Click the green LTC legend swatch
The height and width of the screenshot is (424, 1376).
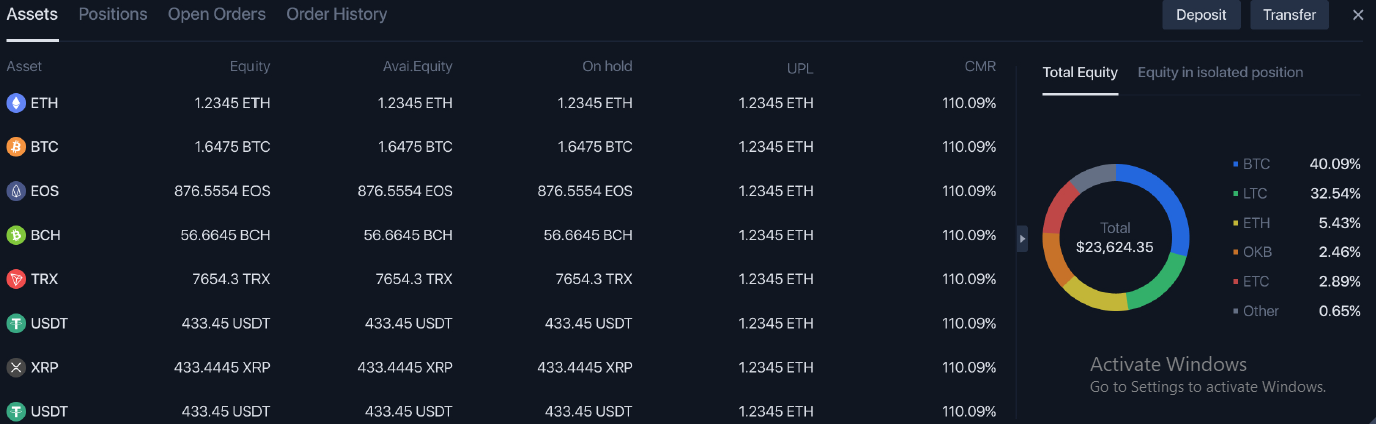pos(1236,193)
